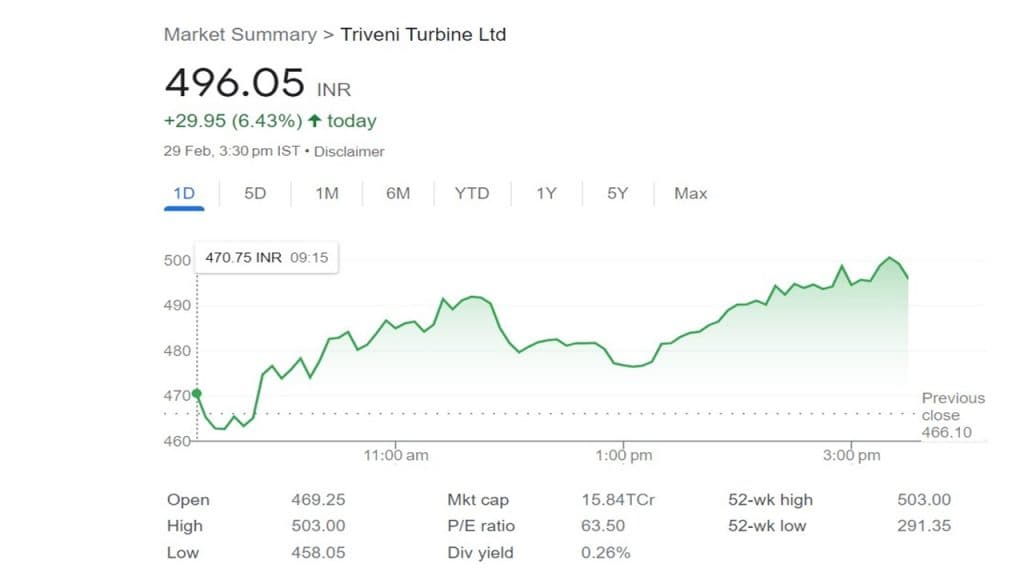Image resolution: width=1024 pixels, height=576 pixels.
Task: Open the 1M time range tab
Action: click(327, 193)
